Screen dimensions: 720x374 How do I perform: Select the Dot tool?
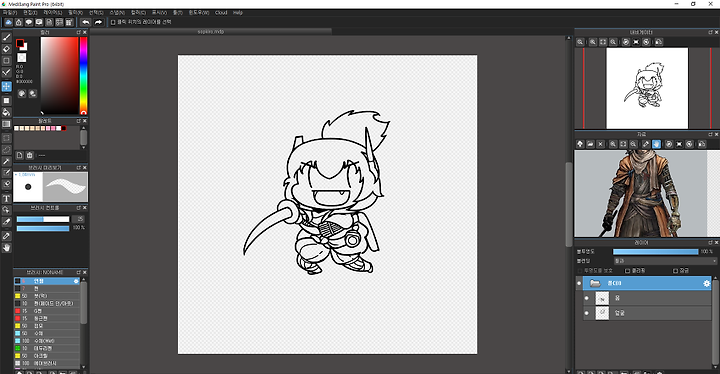[x=6, y=61]
